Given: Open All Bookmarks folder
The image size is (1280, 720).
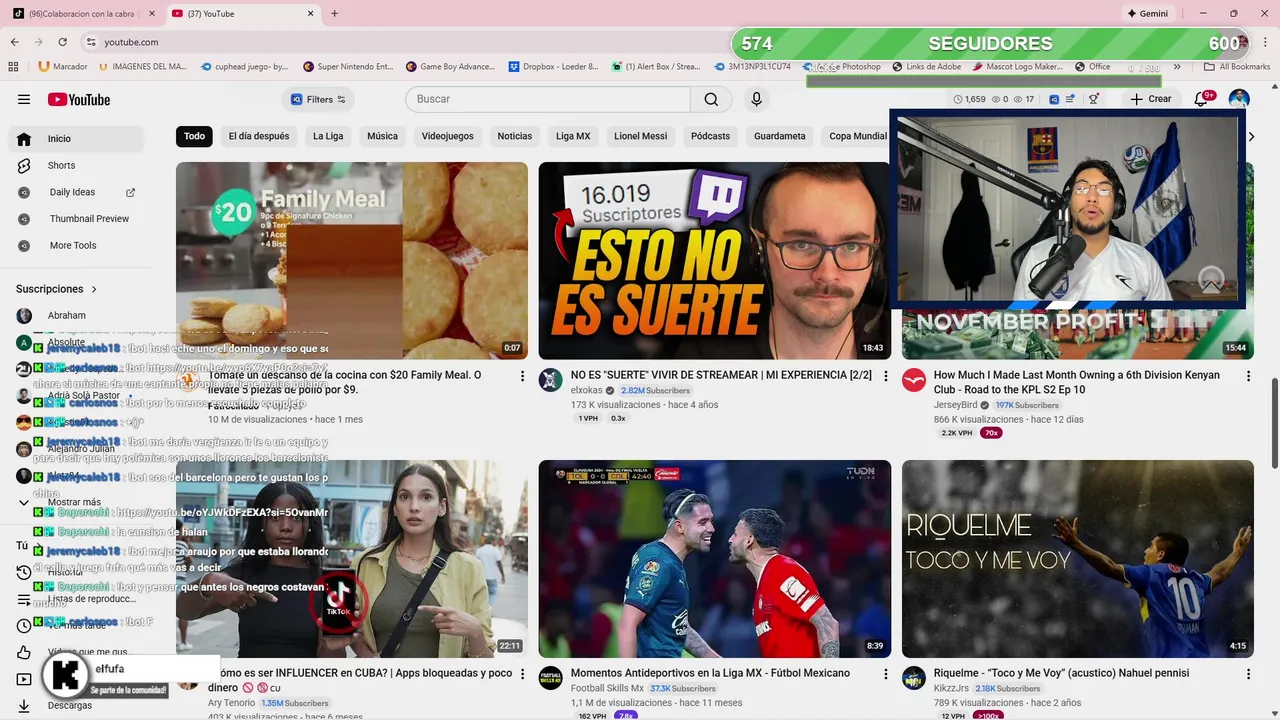Looking at the screenshot, I should tap(1237, 67).
